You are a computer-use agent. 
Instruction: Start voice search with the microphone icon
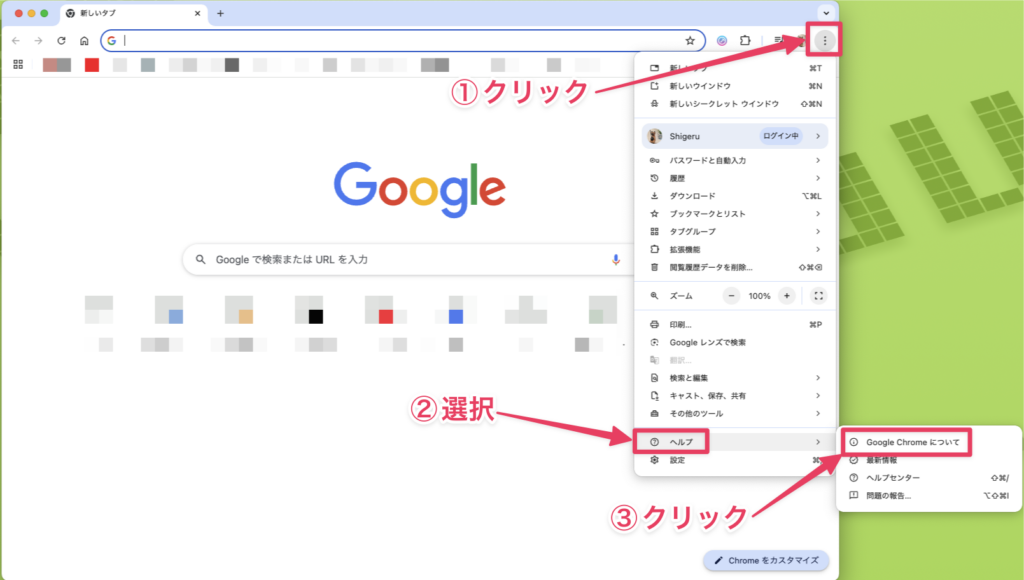[x=615, y=259]
